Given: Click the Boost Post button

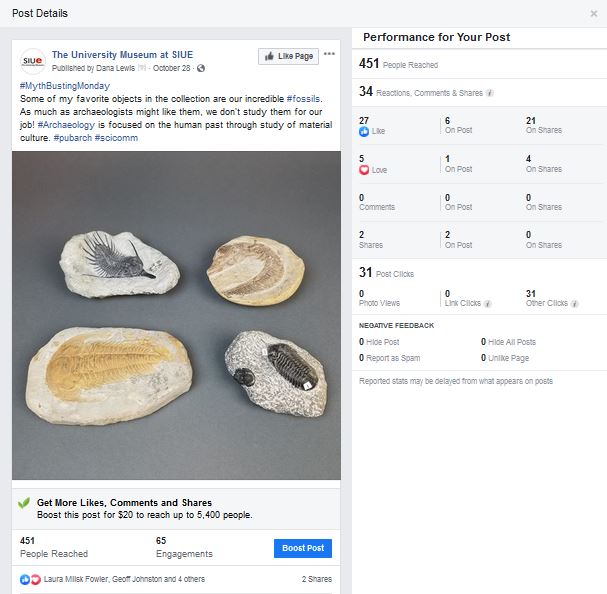Looking at the screenshot, I should pyautogui.click(x=302, y=548).
